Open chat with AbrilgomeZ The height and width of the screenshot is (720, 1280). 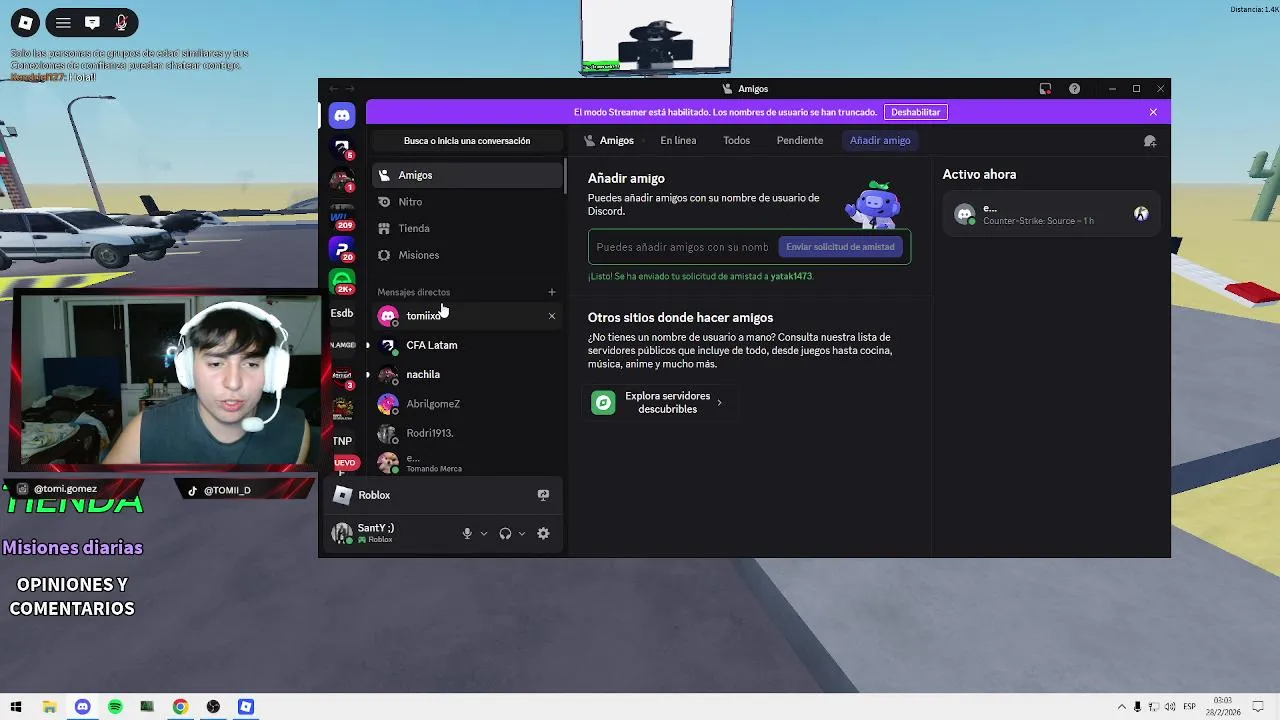(x=467, y=404)
